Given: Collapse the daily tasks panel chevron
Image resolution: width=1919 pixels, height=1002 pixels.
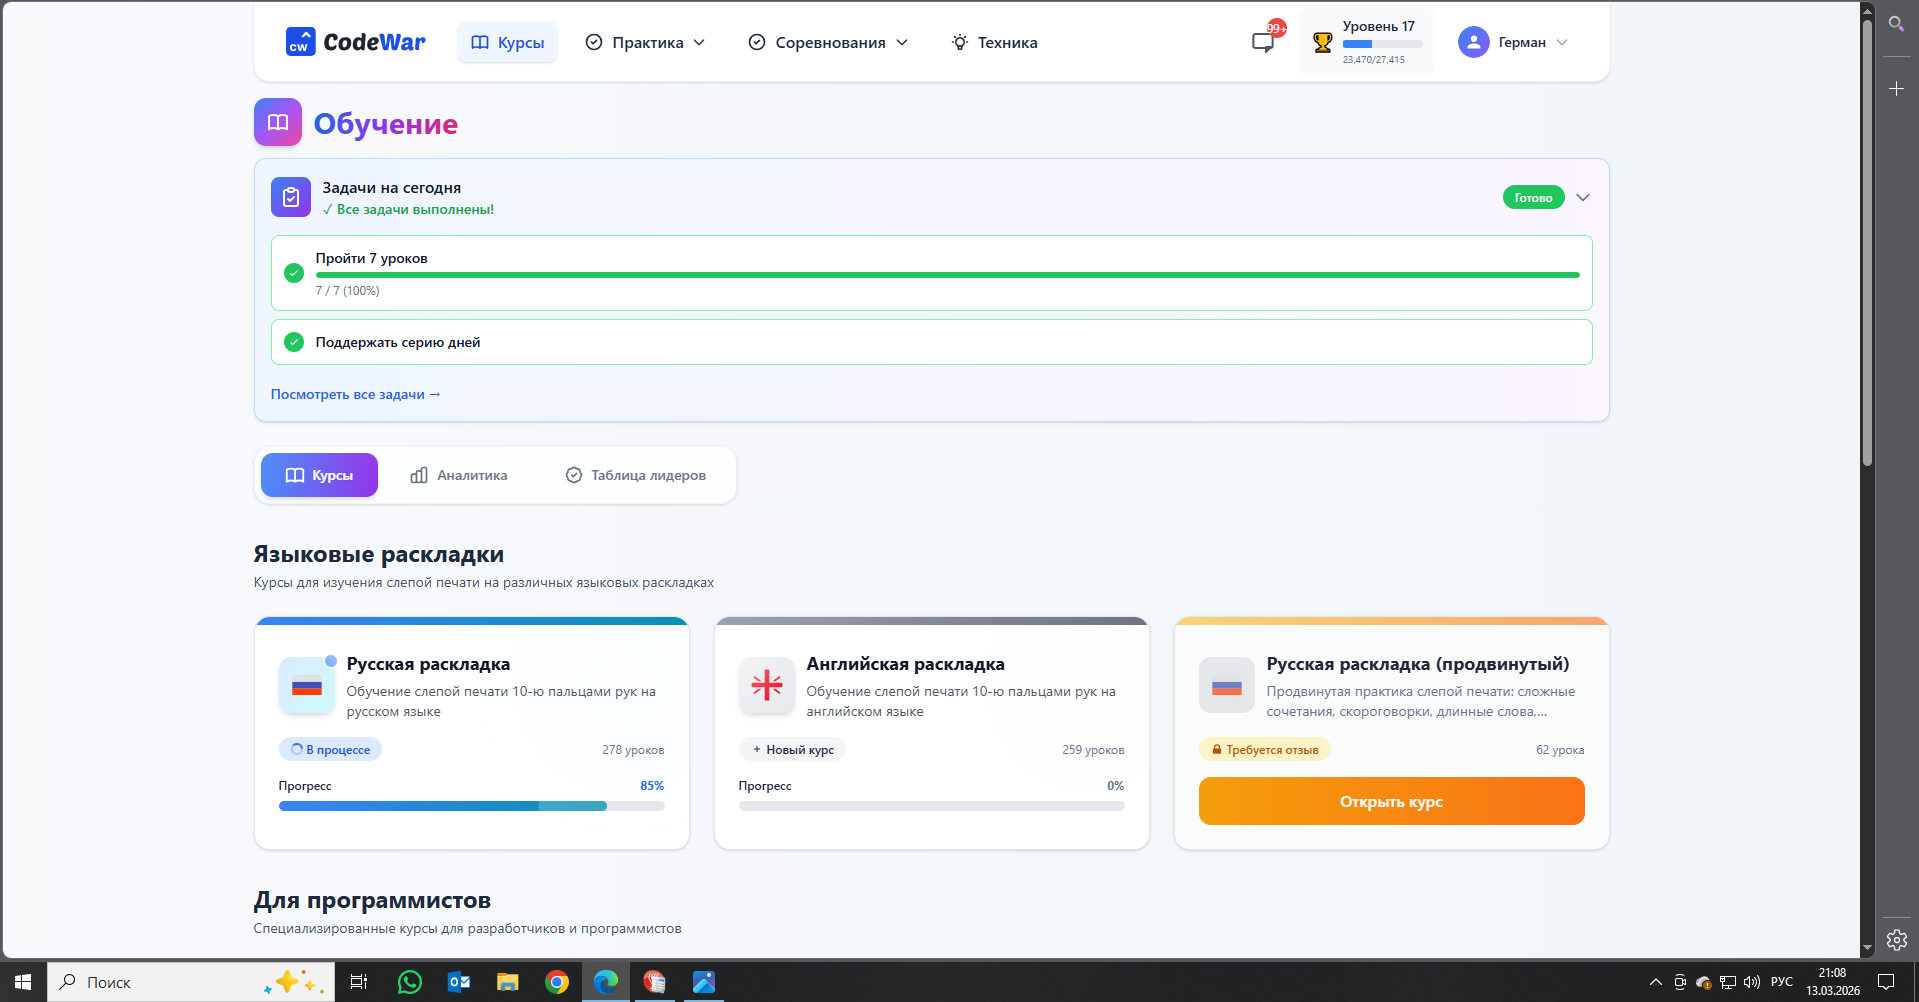Looking at the screenshot, I should (x=1583, y=197).
